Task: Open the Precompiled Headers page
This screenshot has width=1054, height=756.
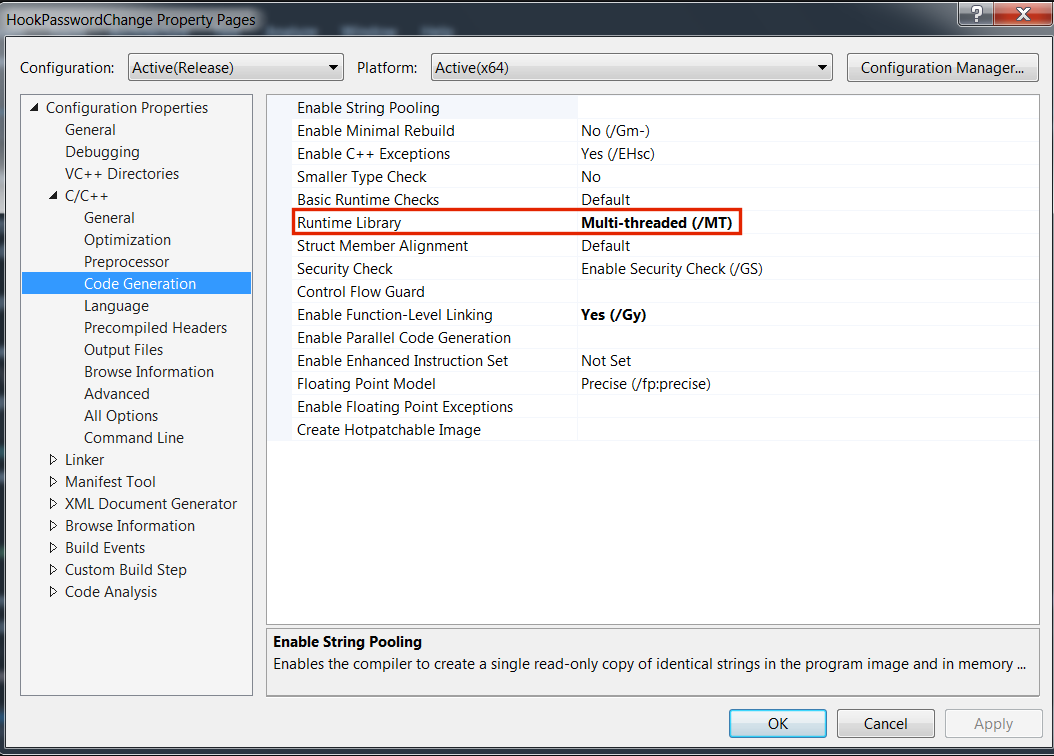Action: pyautogui.click(x=155, y=328)
